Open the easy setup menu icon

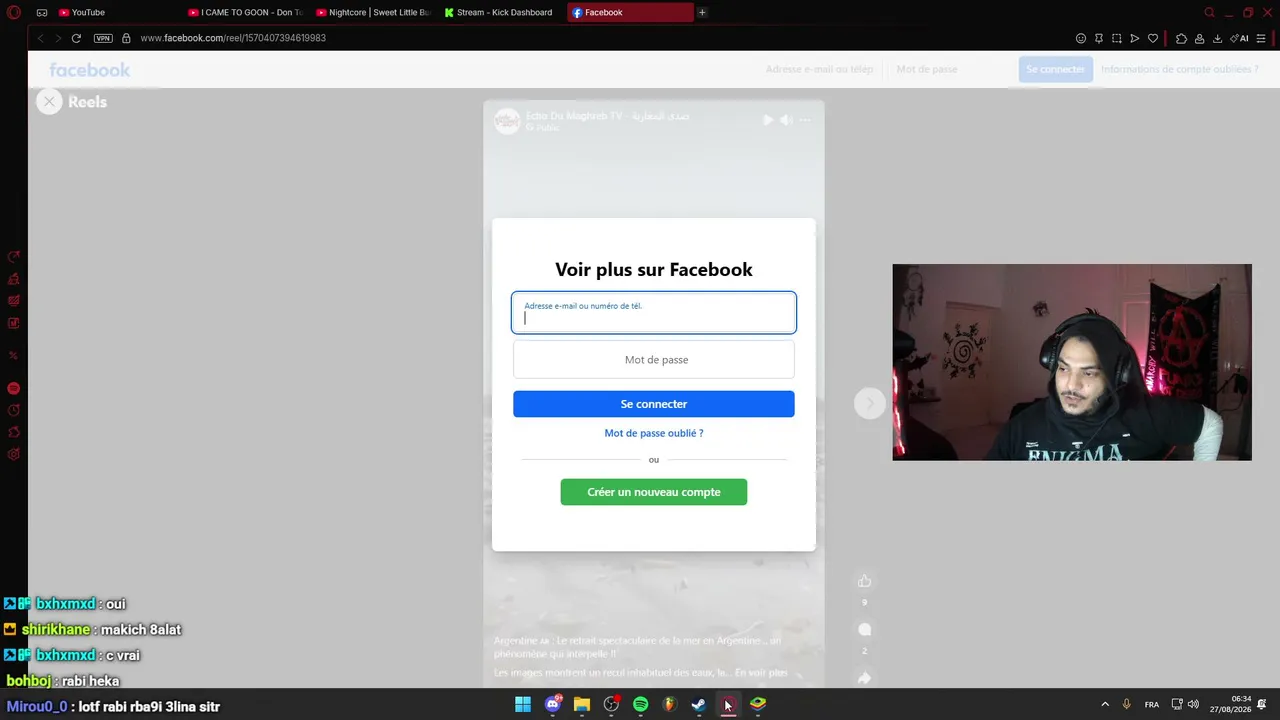pyautogui.click(x=1263, y=38)
